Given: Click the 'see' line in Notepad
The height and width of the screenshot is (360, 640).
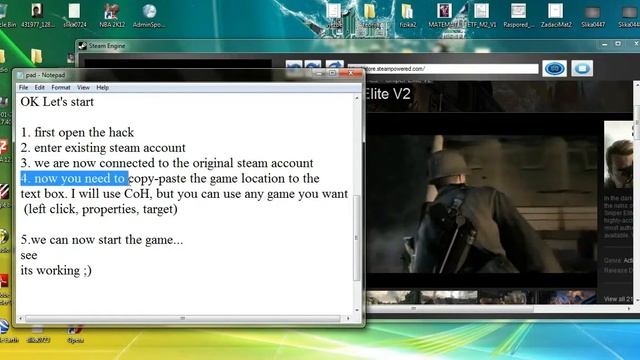Looking at the screenshot, I should point(29,255).
